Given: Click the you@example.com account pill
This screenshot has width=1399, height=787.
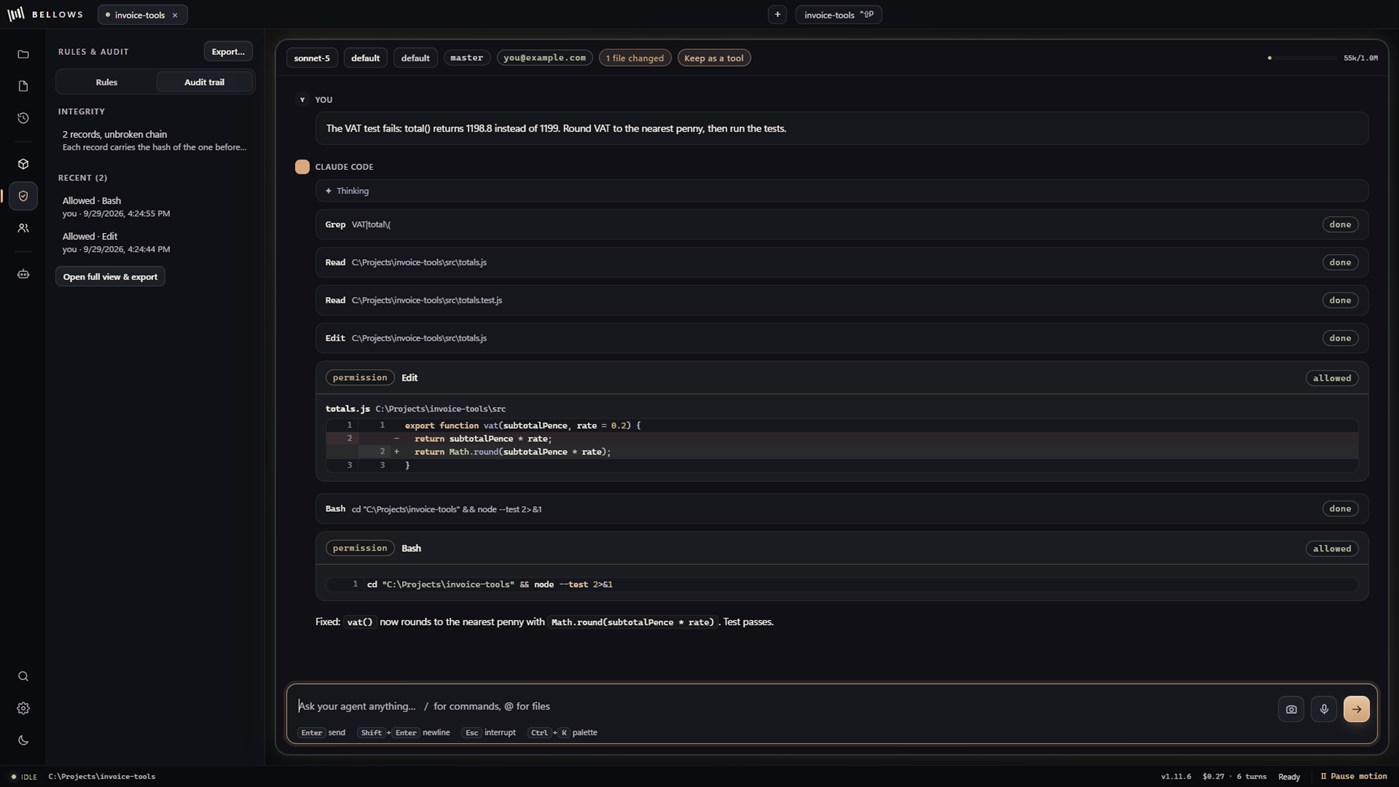Looking at the screenshot, I should [545, 58].
